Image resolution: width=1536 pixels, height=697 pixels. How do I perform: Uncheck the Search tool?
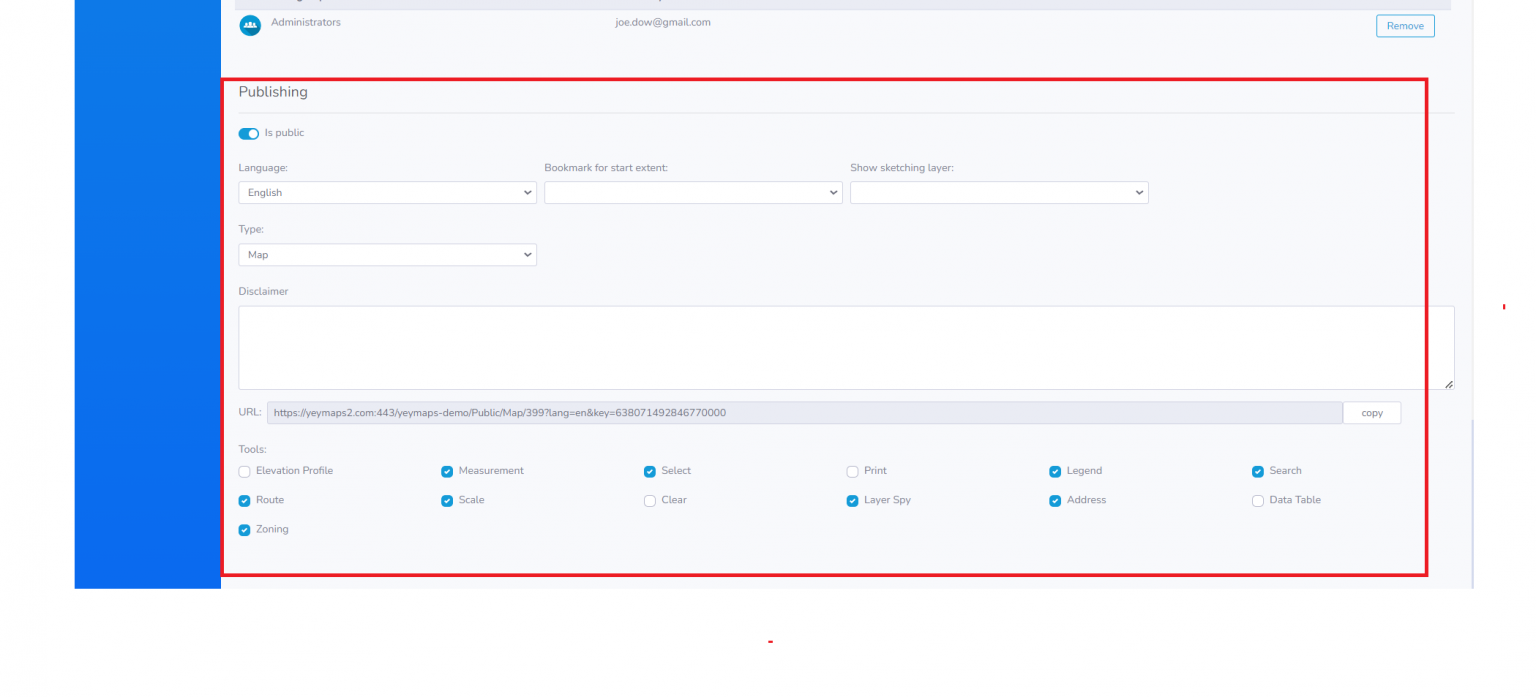(1258, 471)
